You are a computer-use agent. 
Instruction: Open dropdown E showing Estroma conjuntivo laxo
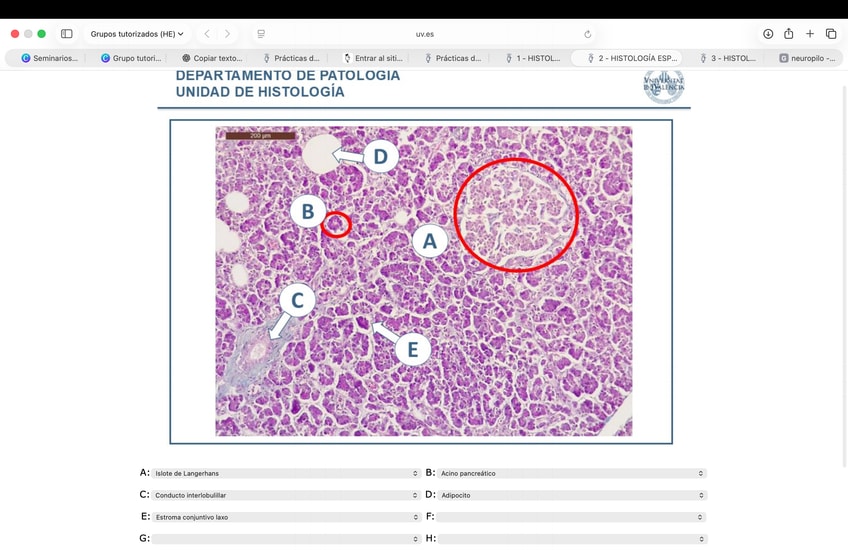coord(286,517)
